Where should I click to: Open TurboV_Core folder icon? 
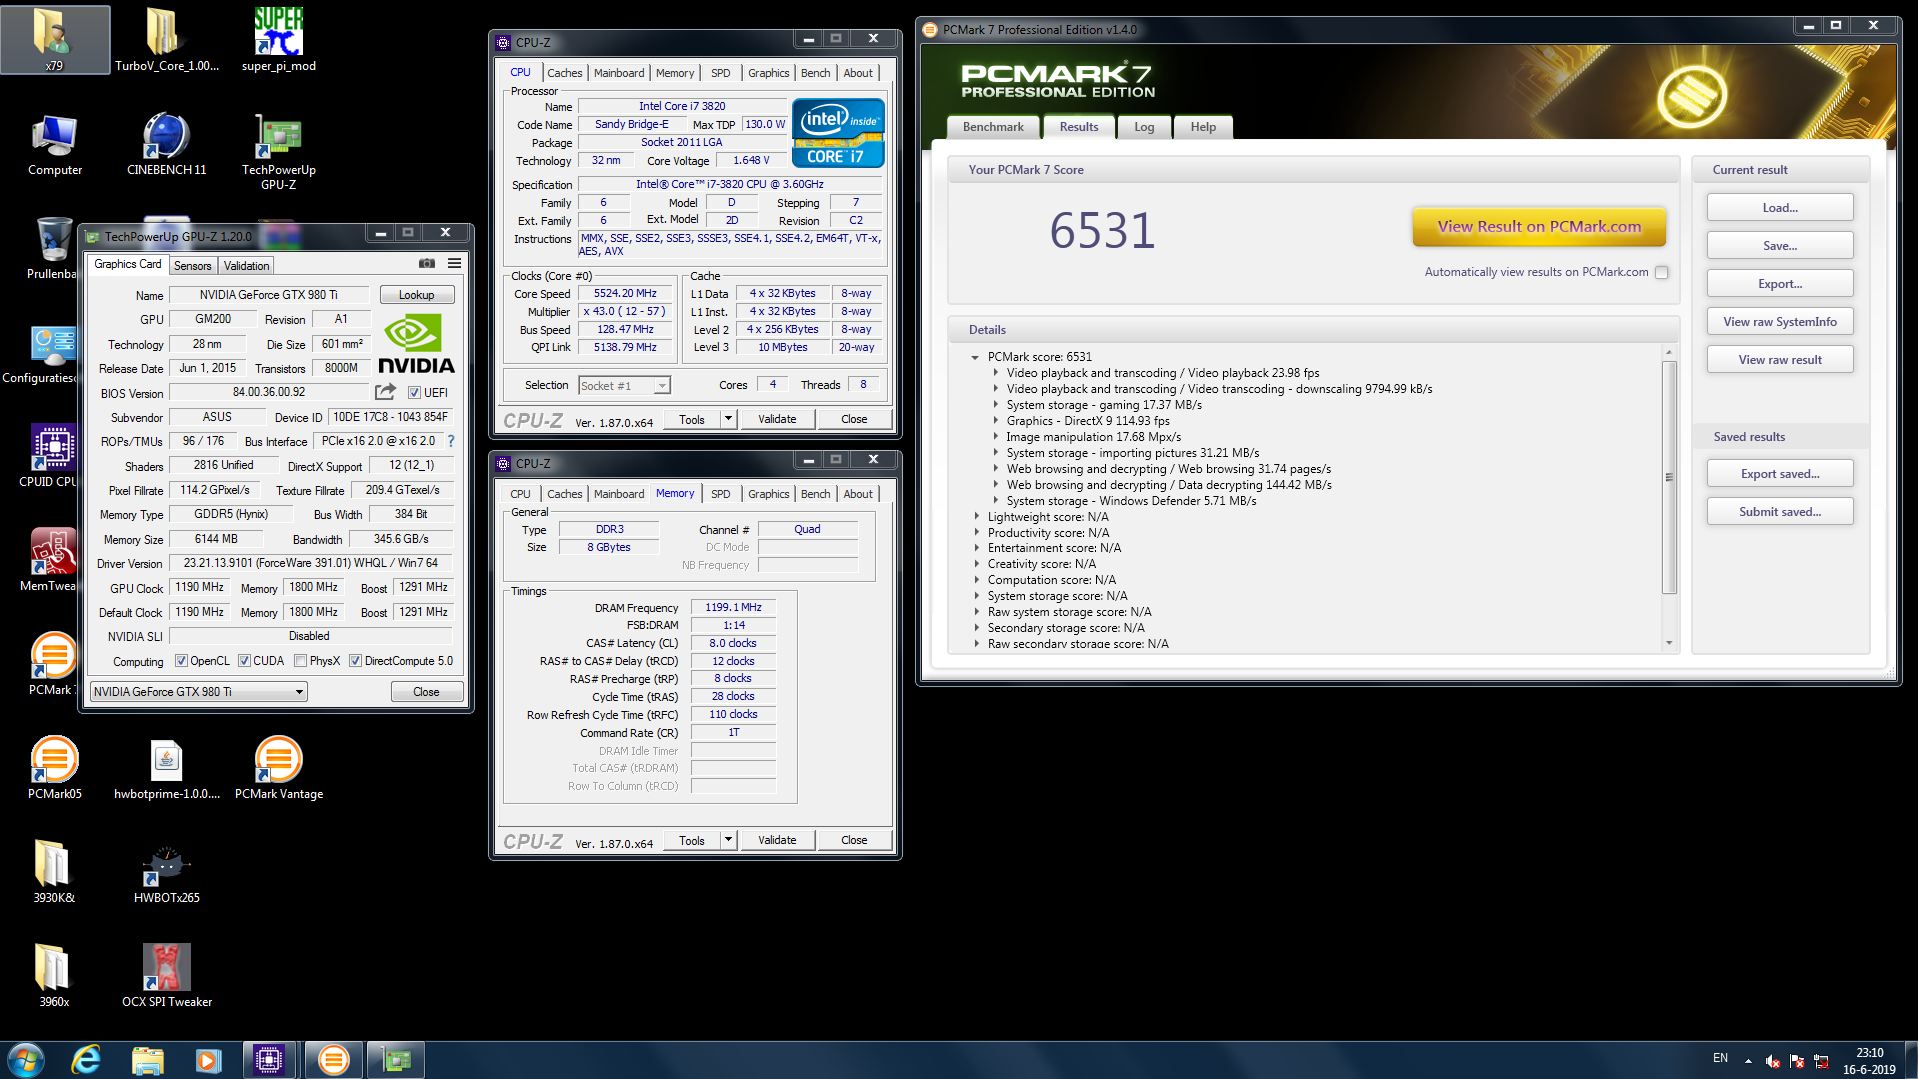point(166,40)
